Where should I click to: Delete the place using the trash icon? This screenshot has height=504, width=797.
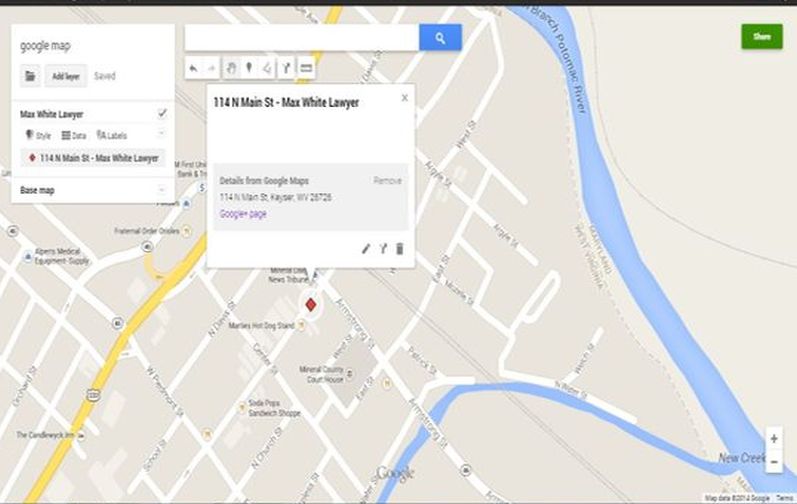400,248
